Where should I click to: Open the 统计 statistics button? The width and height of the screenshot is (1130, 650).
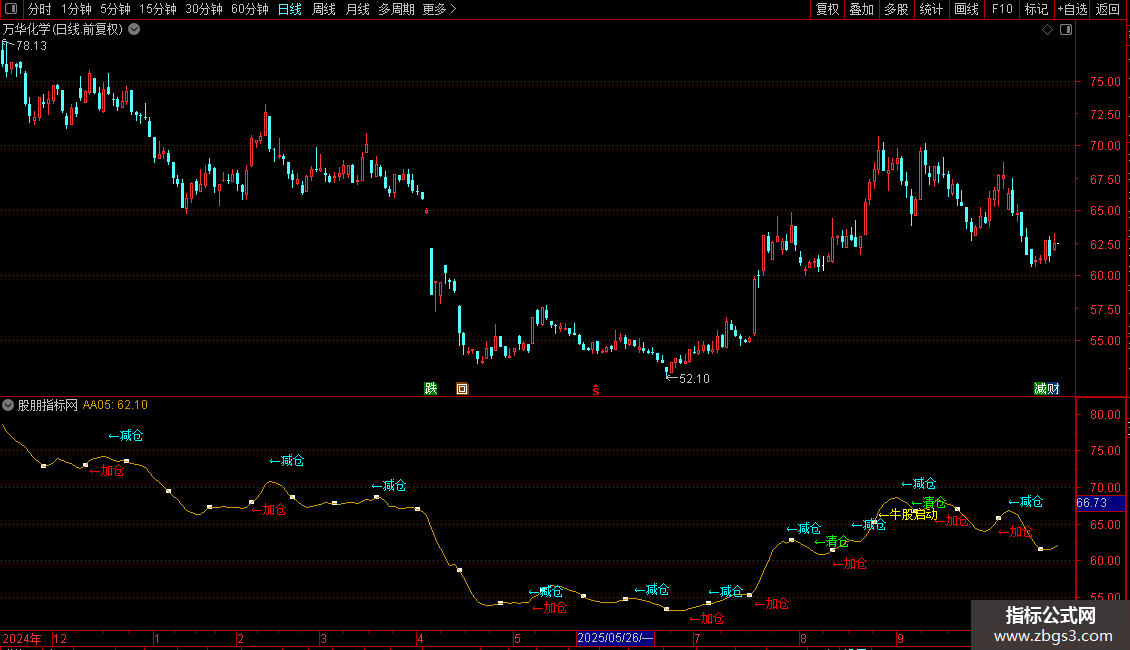click(930, 9)
